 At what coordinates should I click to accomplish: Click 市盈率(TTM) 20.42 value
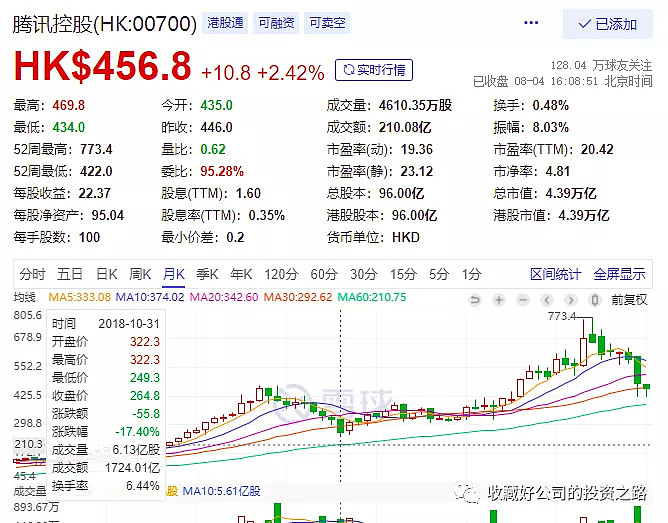coord(597,149)
